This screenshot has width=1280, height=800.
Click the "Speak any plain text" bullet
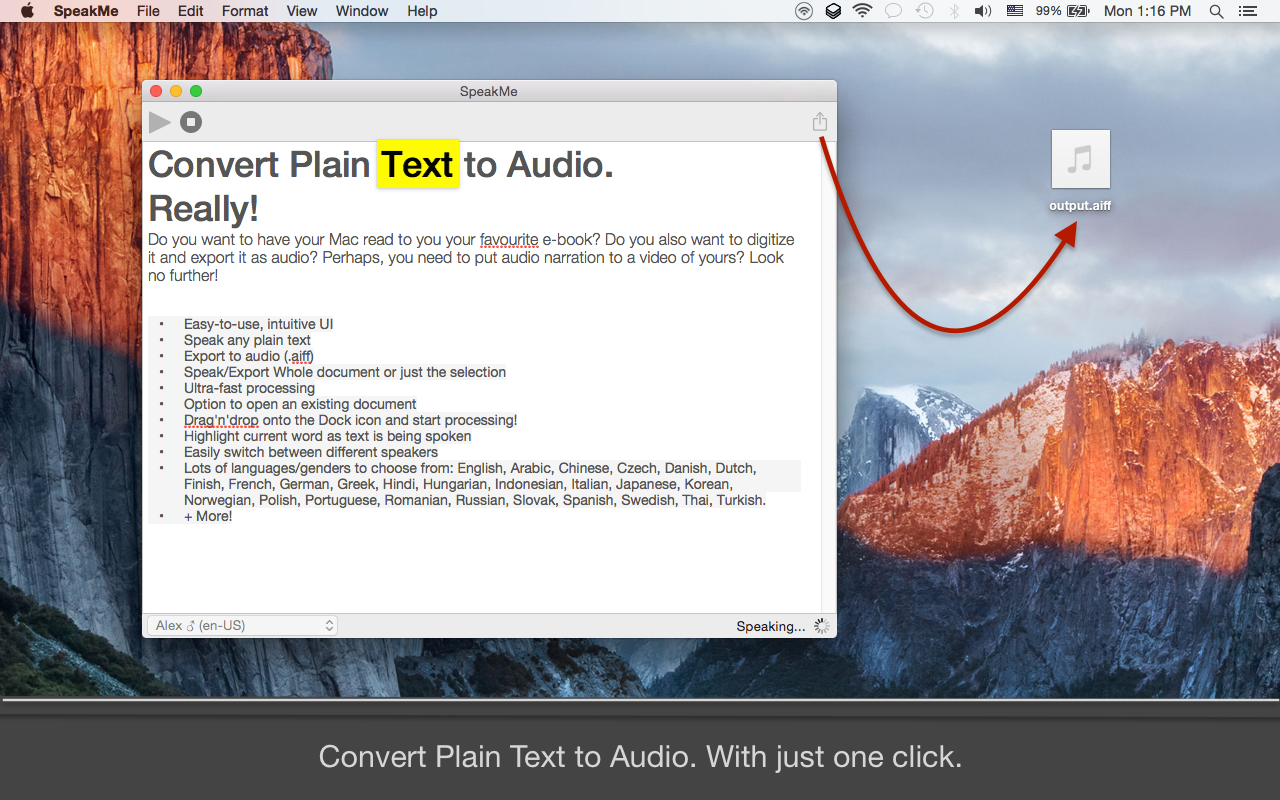click(x=247, y=340)
